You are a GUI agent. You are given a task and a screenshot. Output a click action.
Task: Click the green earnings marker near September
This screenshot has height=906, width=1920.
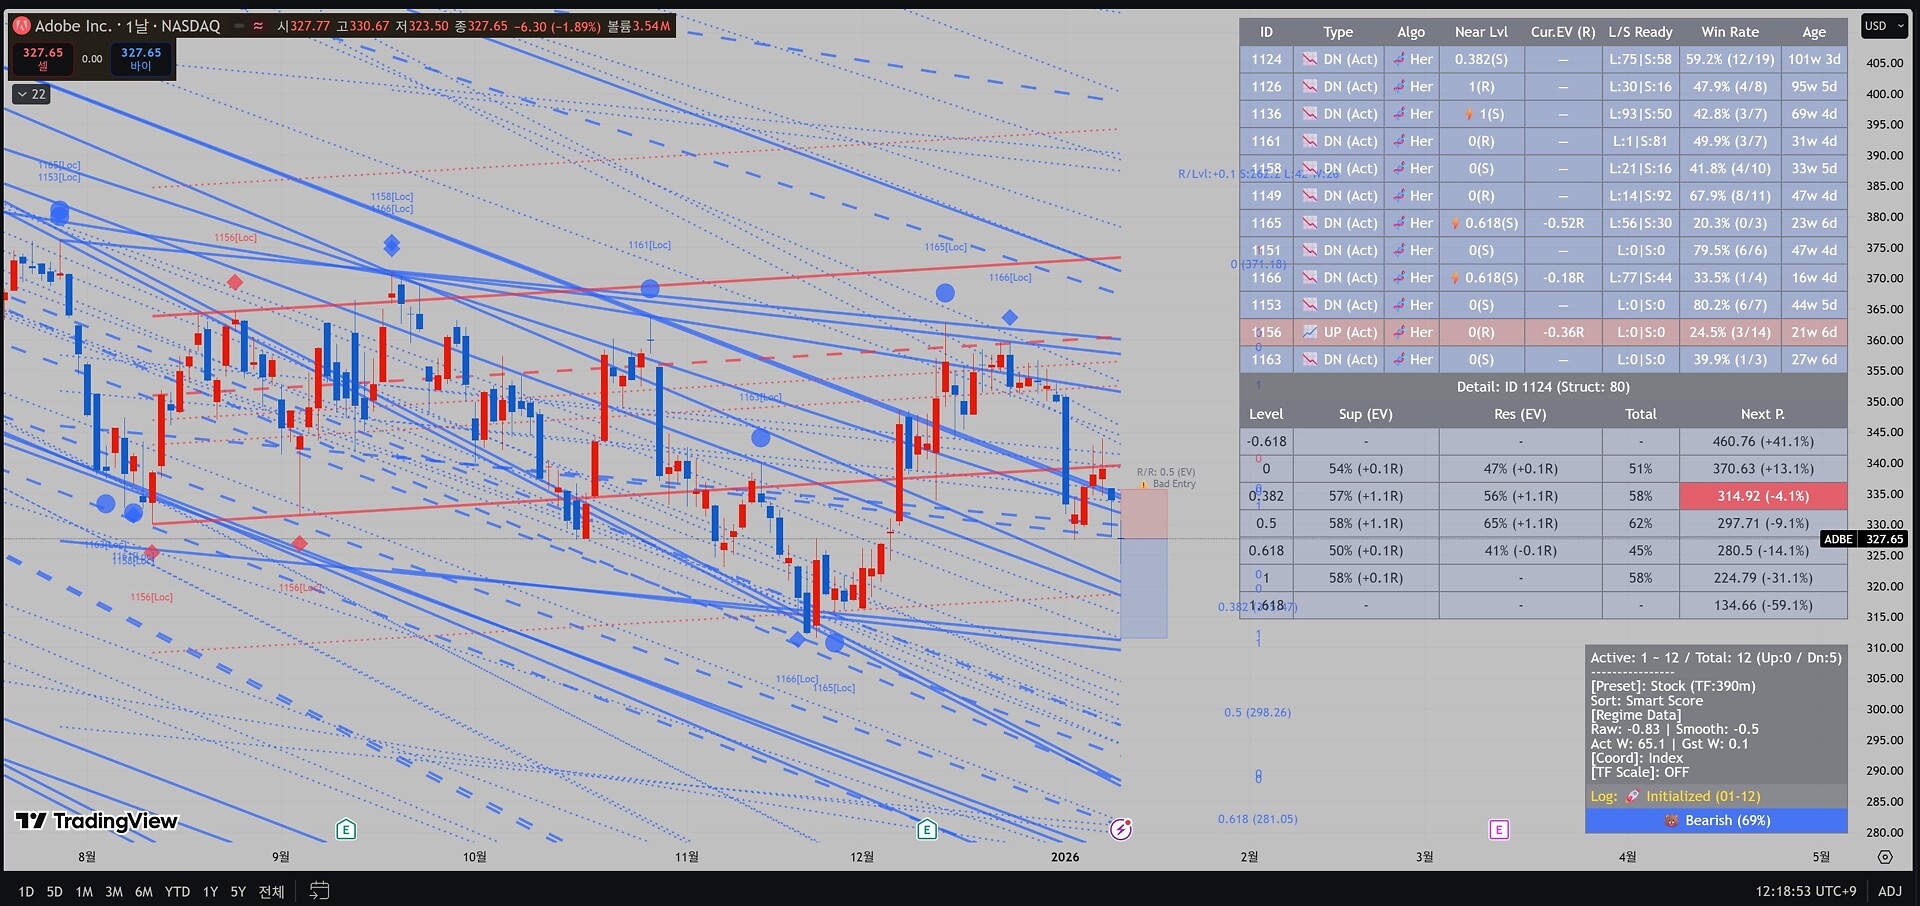click(x=345, y=829)
